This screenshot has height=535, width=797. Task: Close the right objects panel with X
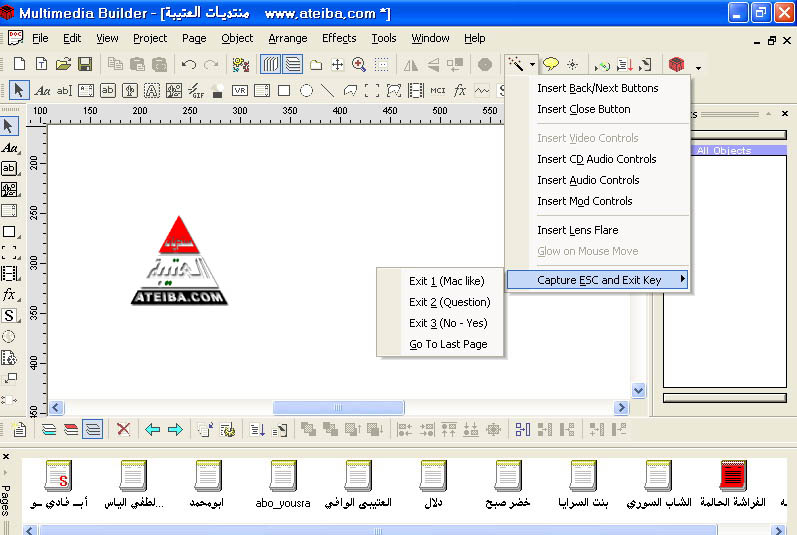click(785, 114)
